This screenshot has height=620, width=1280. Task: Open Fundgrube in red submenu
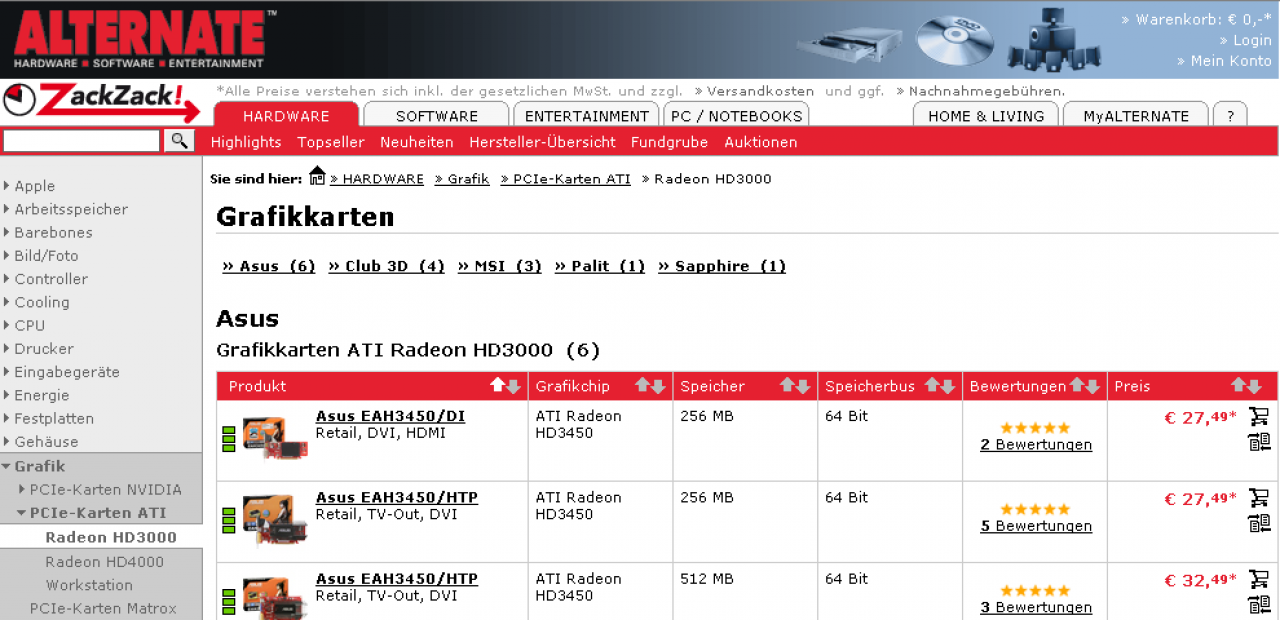point(669,142)
